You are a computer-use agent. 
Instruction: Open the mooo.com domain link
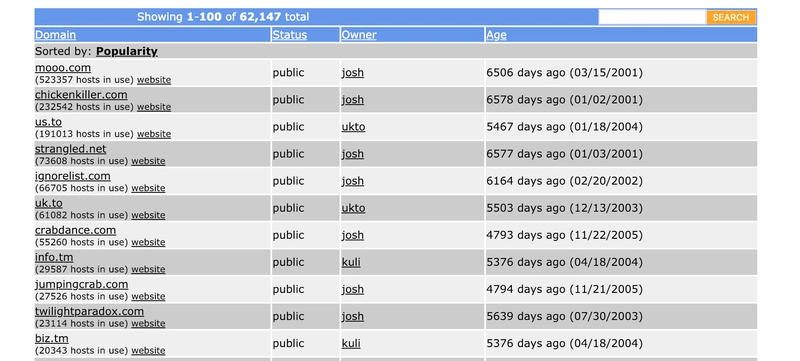coord(63,68)
